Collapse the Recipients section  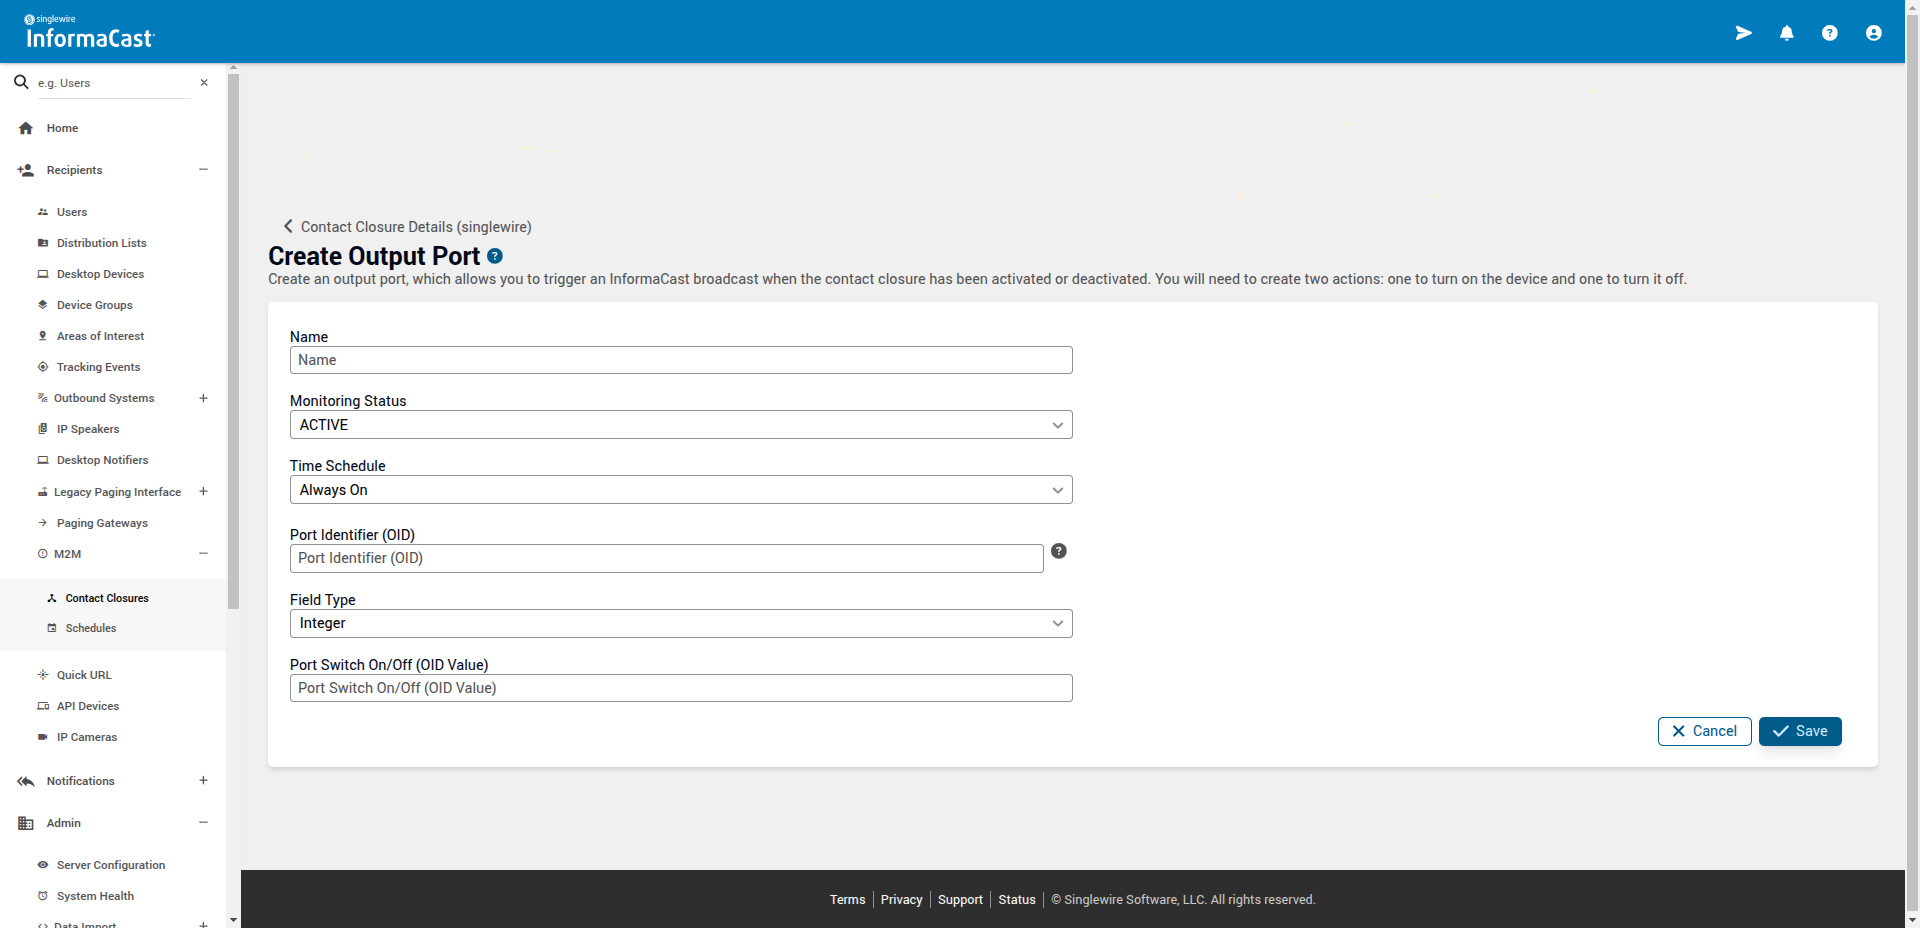(x=203, y=170)
